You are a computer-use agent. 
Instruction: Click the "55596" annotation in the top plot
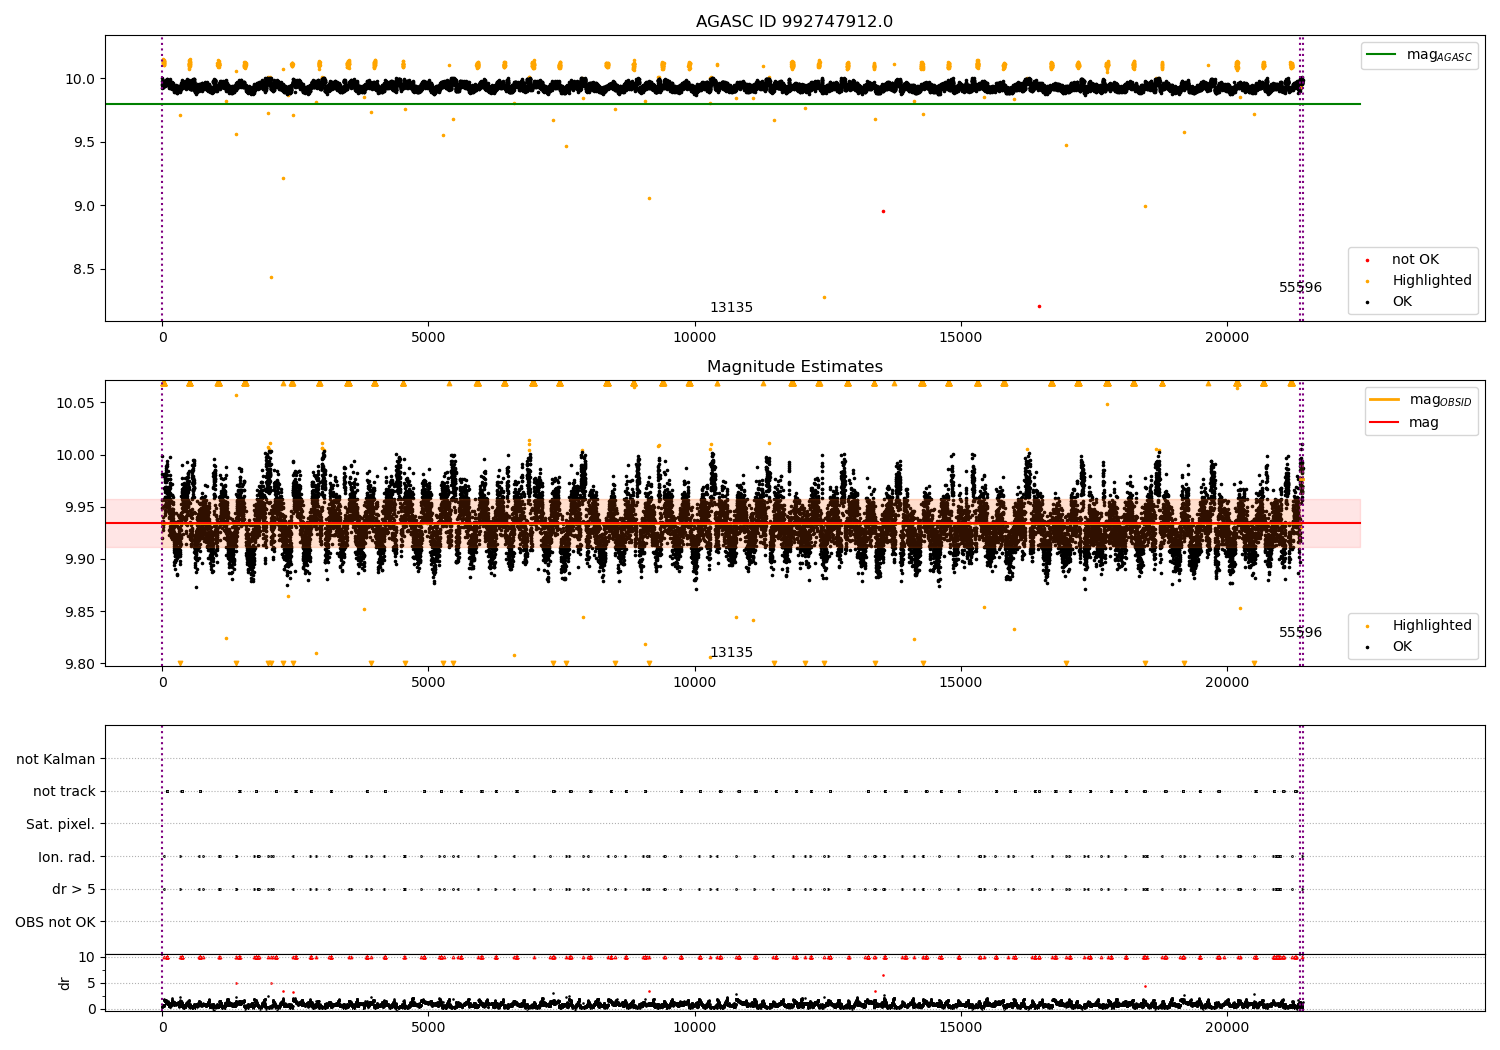pyautogui.click(x=1300, y=288)
